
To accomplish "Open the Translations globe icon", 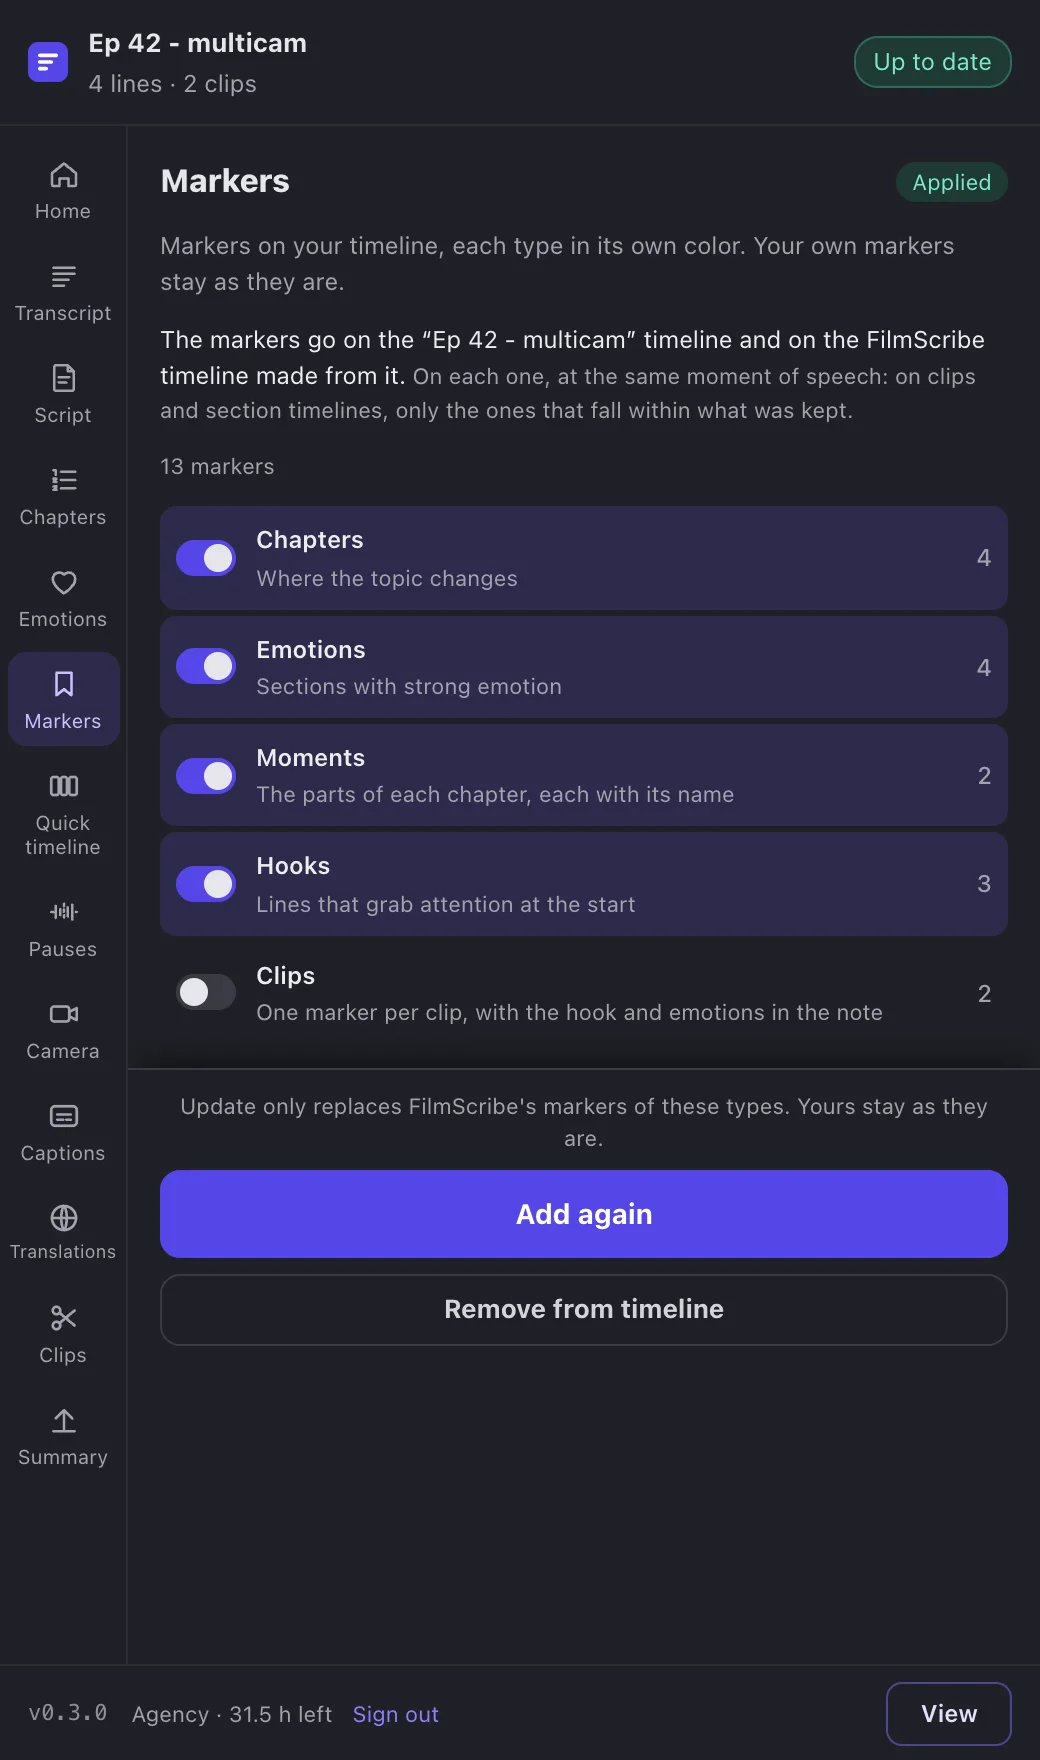I will coord(63,1218).
